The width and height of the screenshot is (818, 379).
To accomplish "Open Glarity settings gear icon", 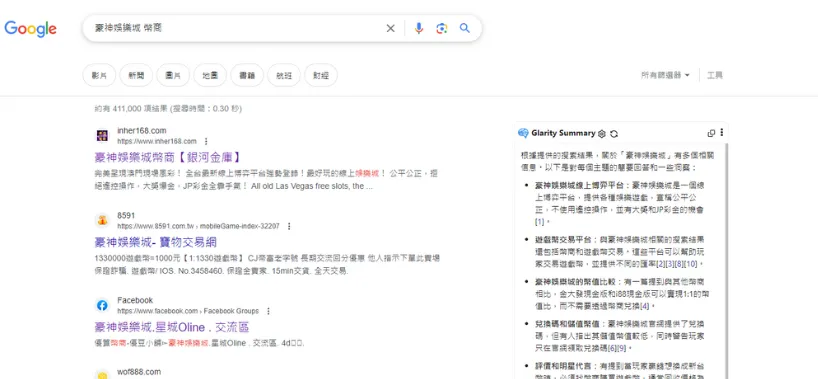I will [602, 134].
